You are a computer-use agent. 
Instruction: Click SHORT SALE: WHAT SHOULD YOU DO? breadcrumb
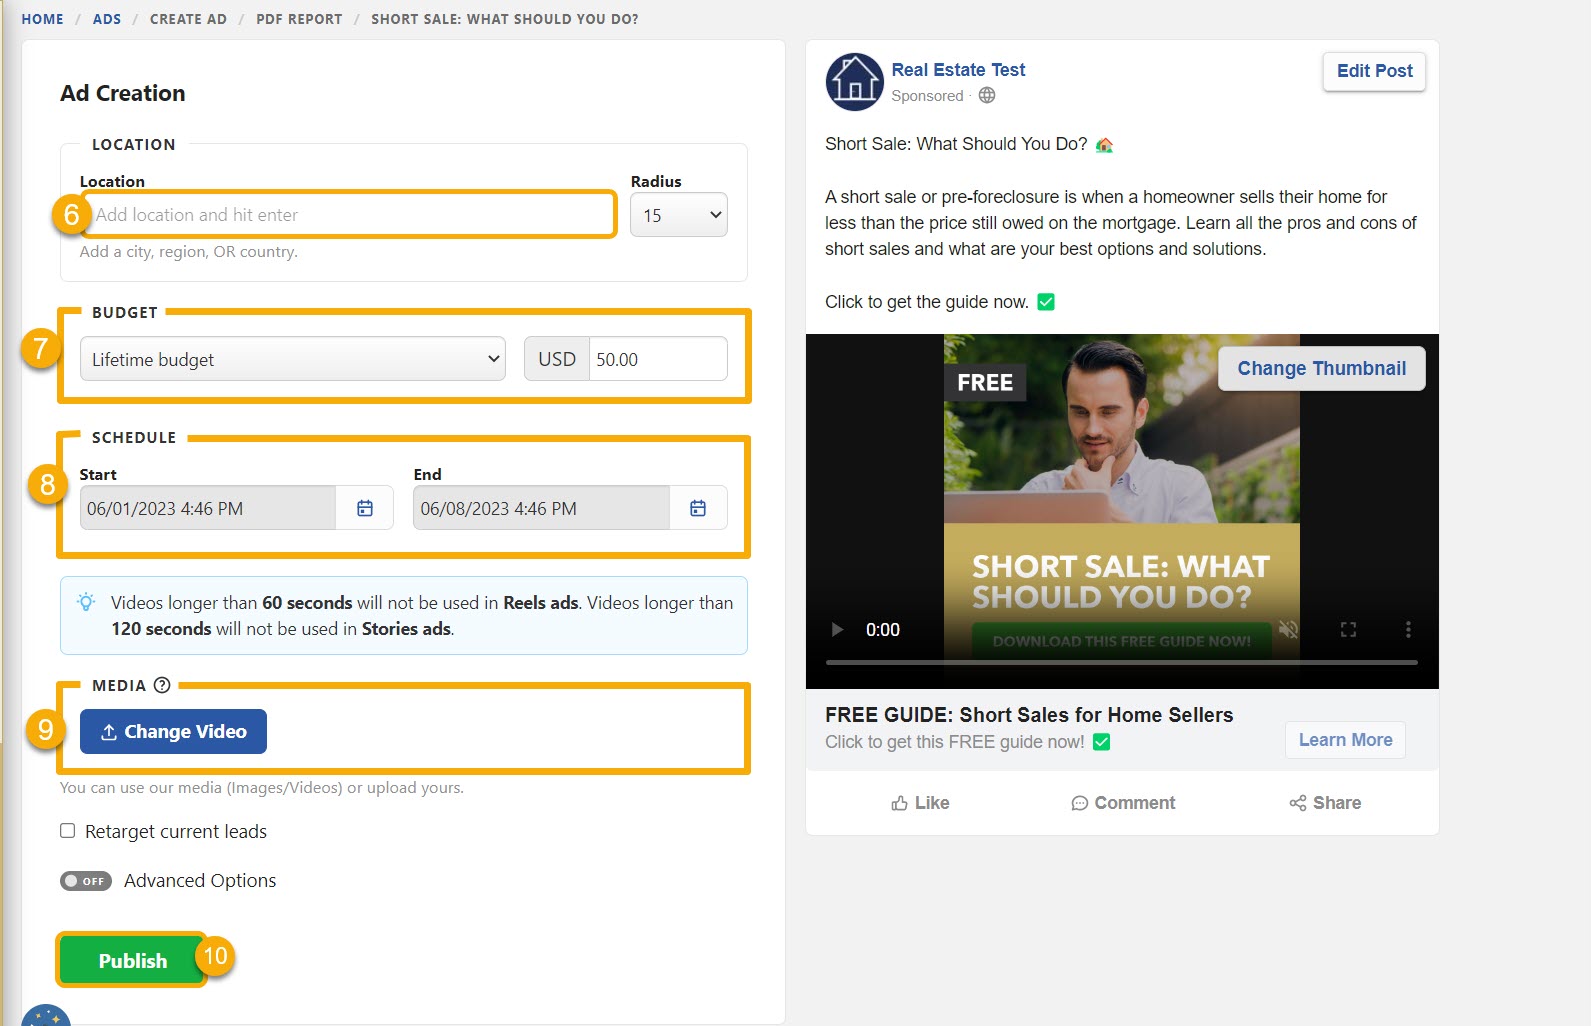coord(505,19)
